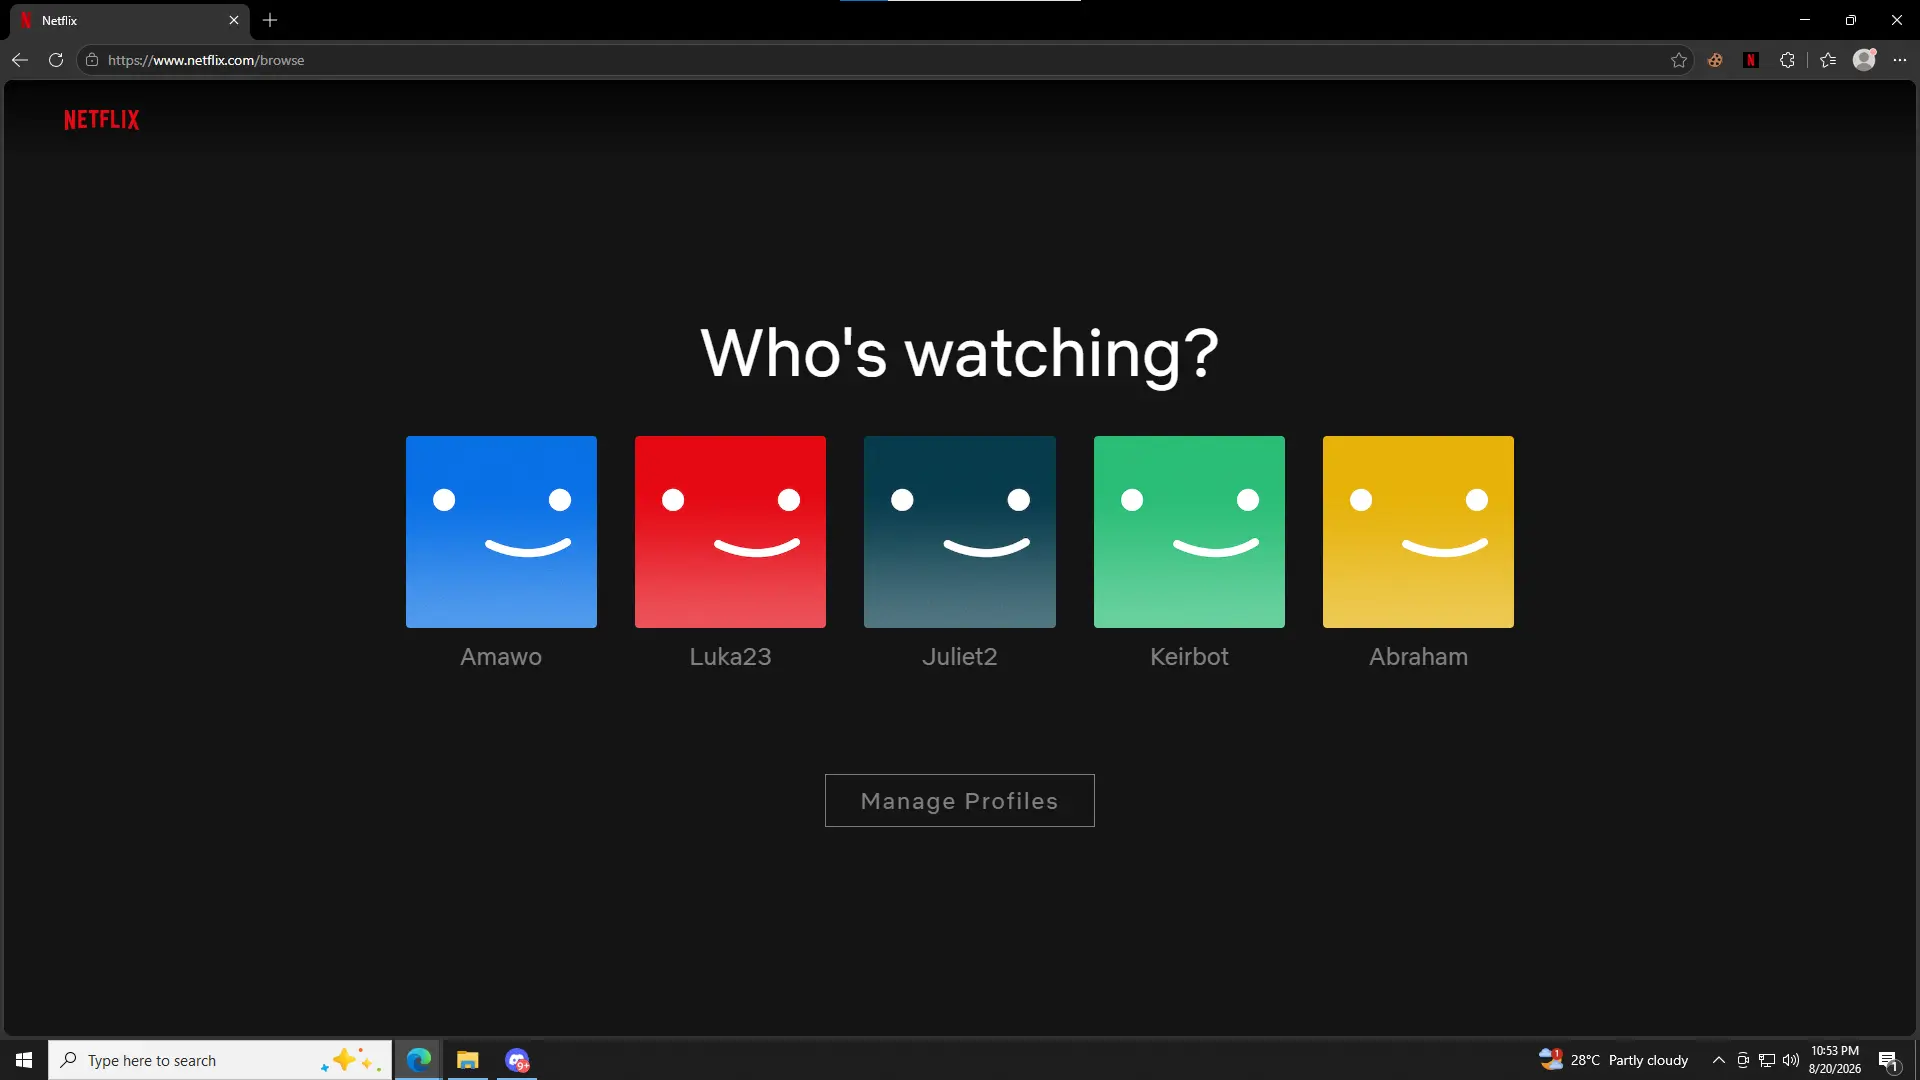
Task: Choose the Luka23 red profile avatar
Action: click(x=730, y=532)
